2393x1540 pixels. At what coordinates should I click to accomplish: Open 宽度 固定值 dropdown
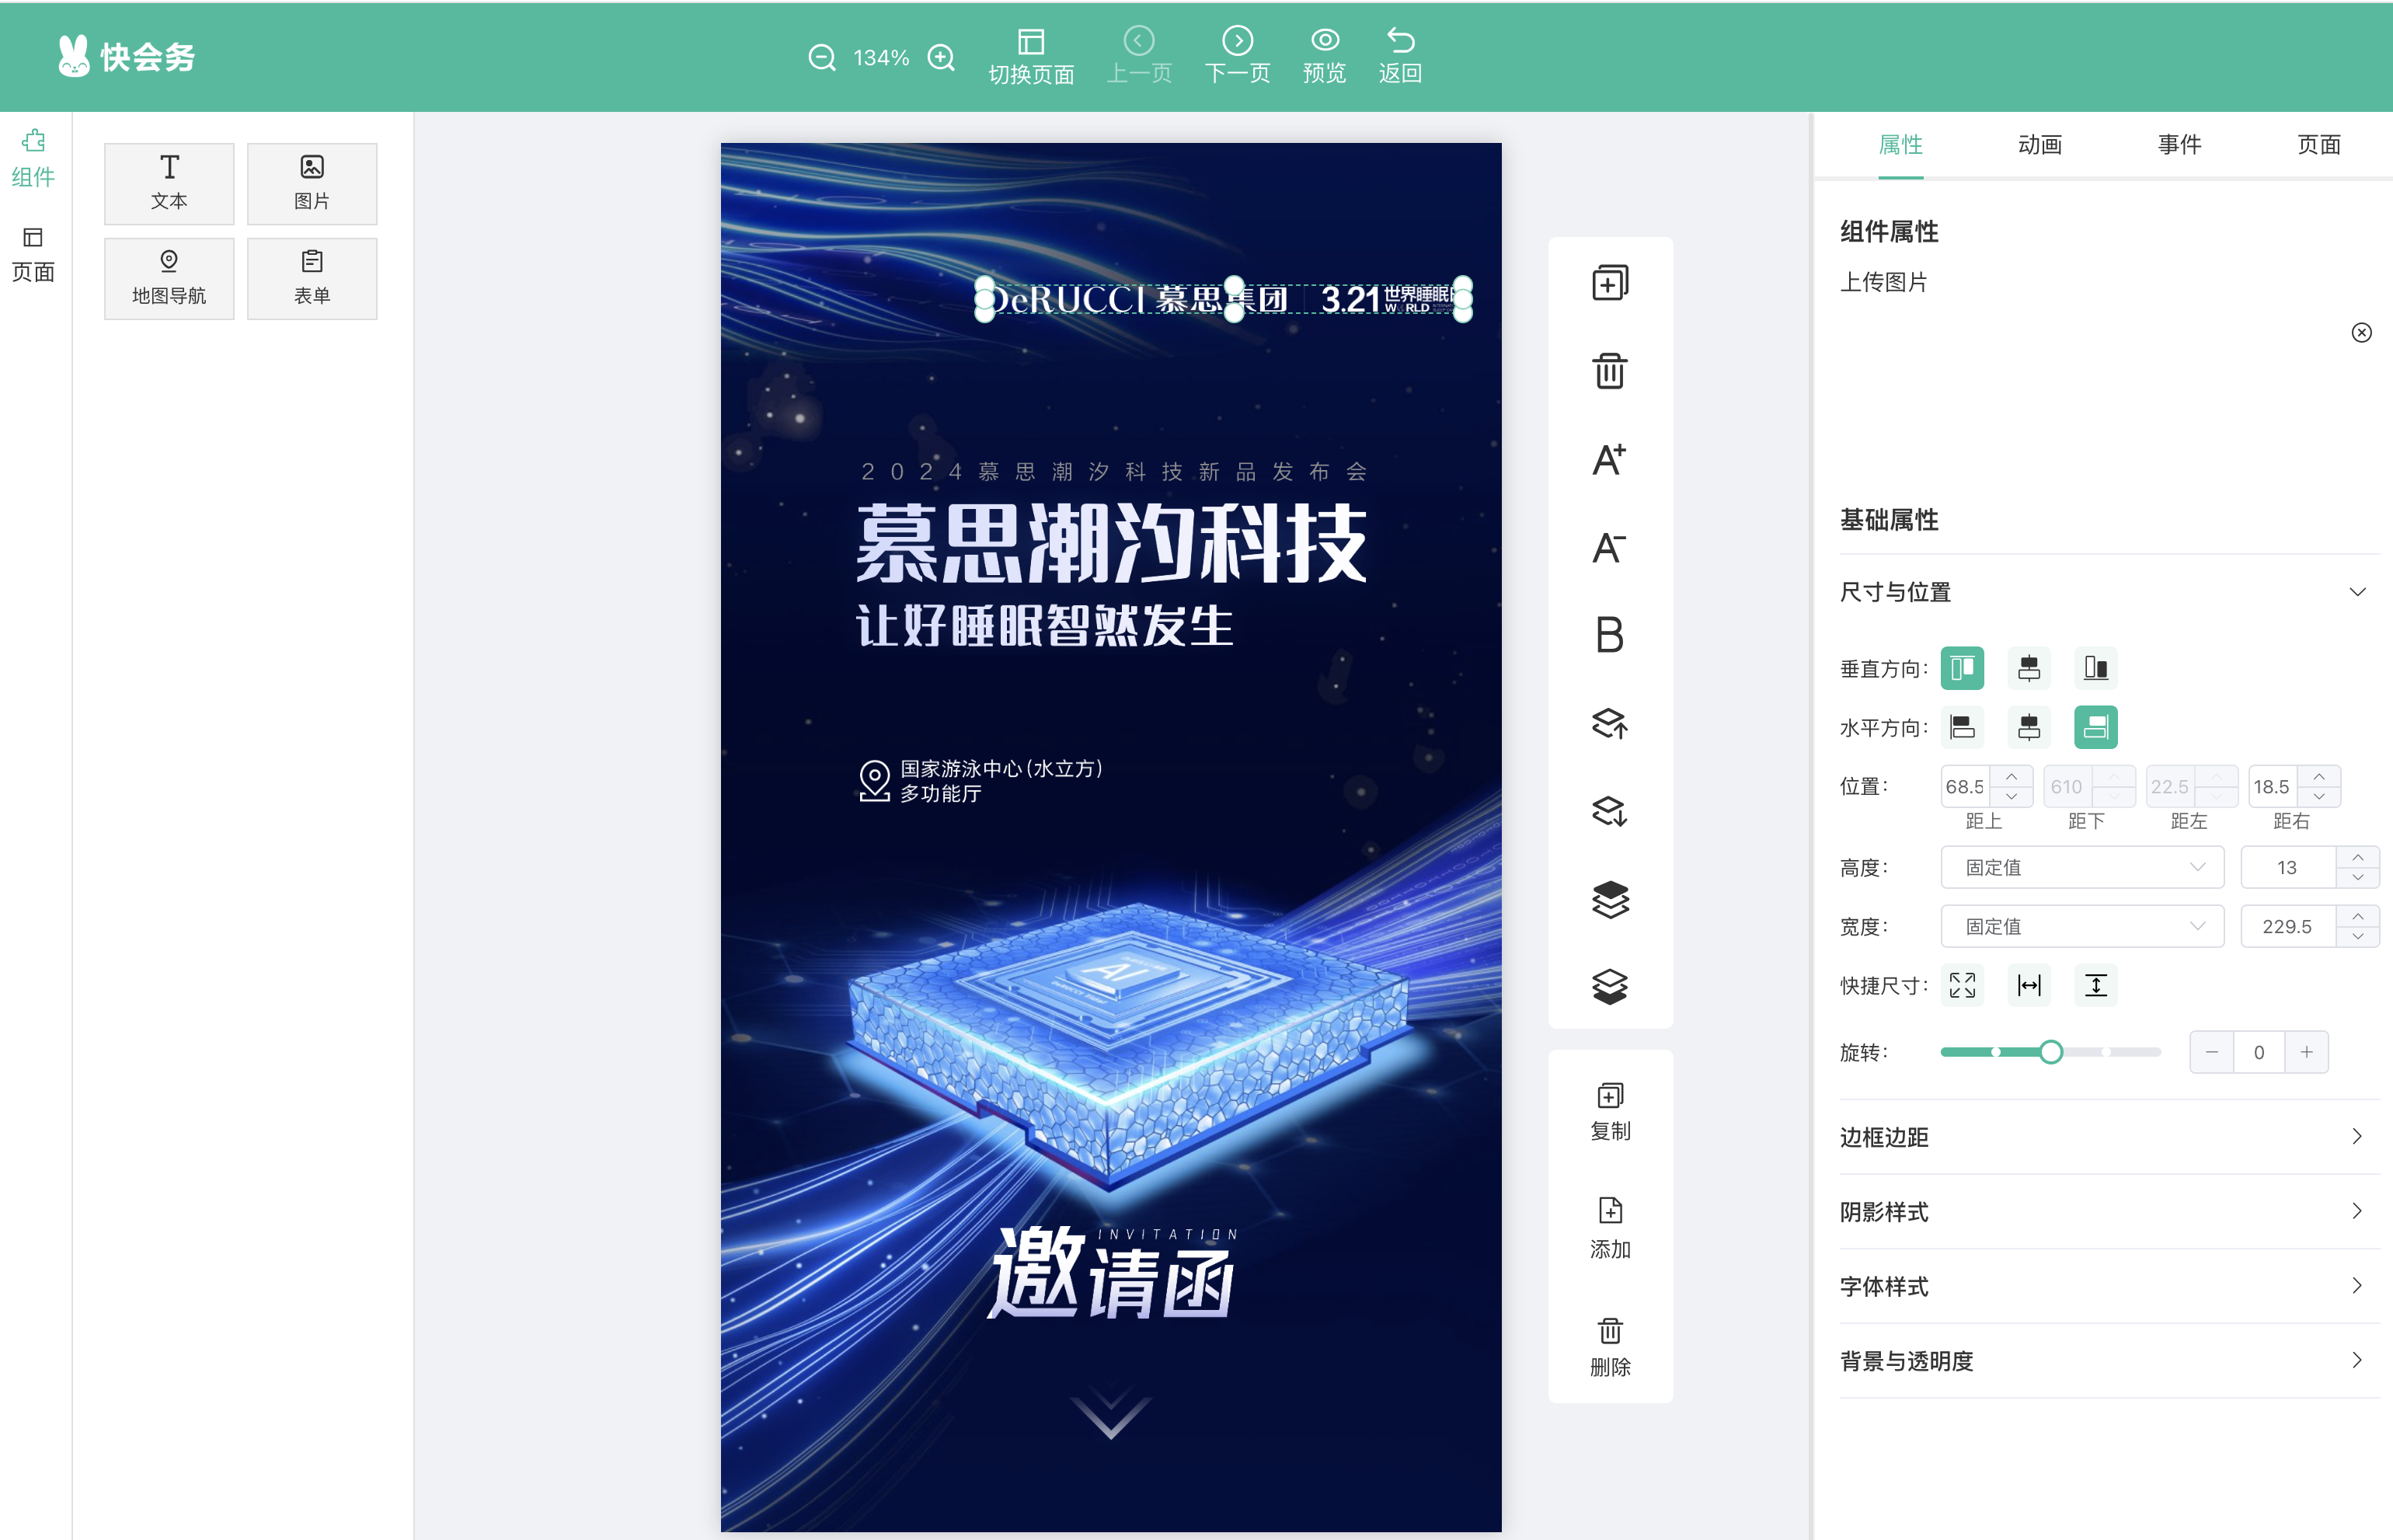(2082, 926)
